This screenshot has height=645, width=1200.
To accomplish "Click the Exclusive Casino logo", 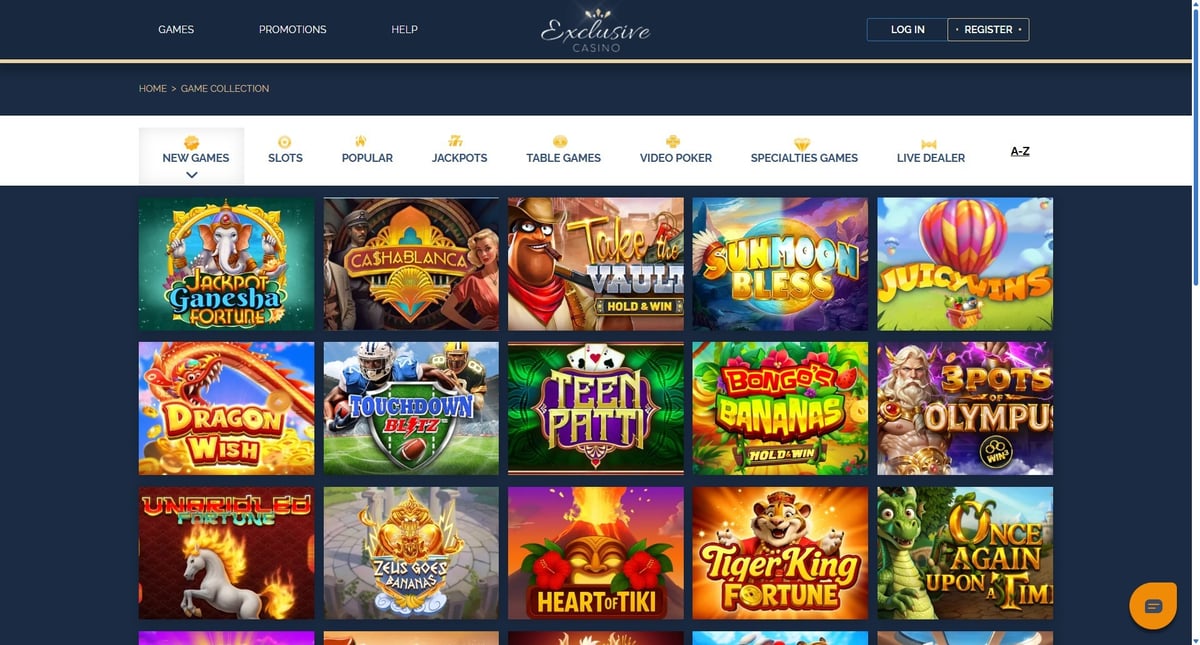I will pos(596,30).
